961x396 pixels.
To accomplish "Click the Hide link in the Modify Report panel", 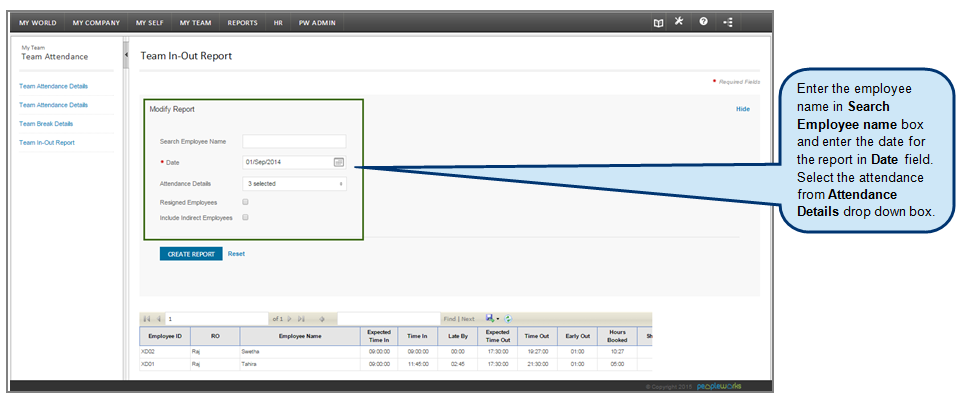I will pos(743,109).
